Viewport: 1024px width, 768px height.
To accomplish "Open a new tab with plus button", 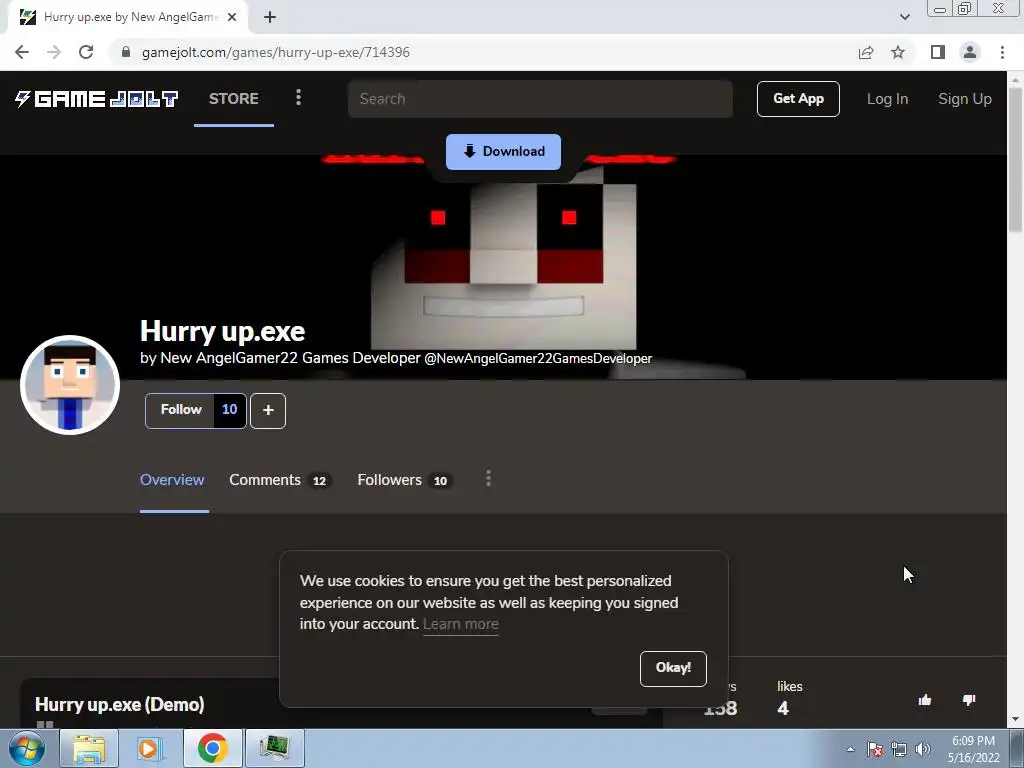I will (x=270, y=18).
